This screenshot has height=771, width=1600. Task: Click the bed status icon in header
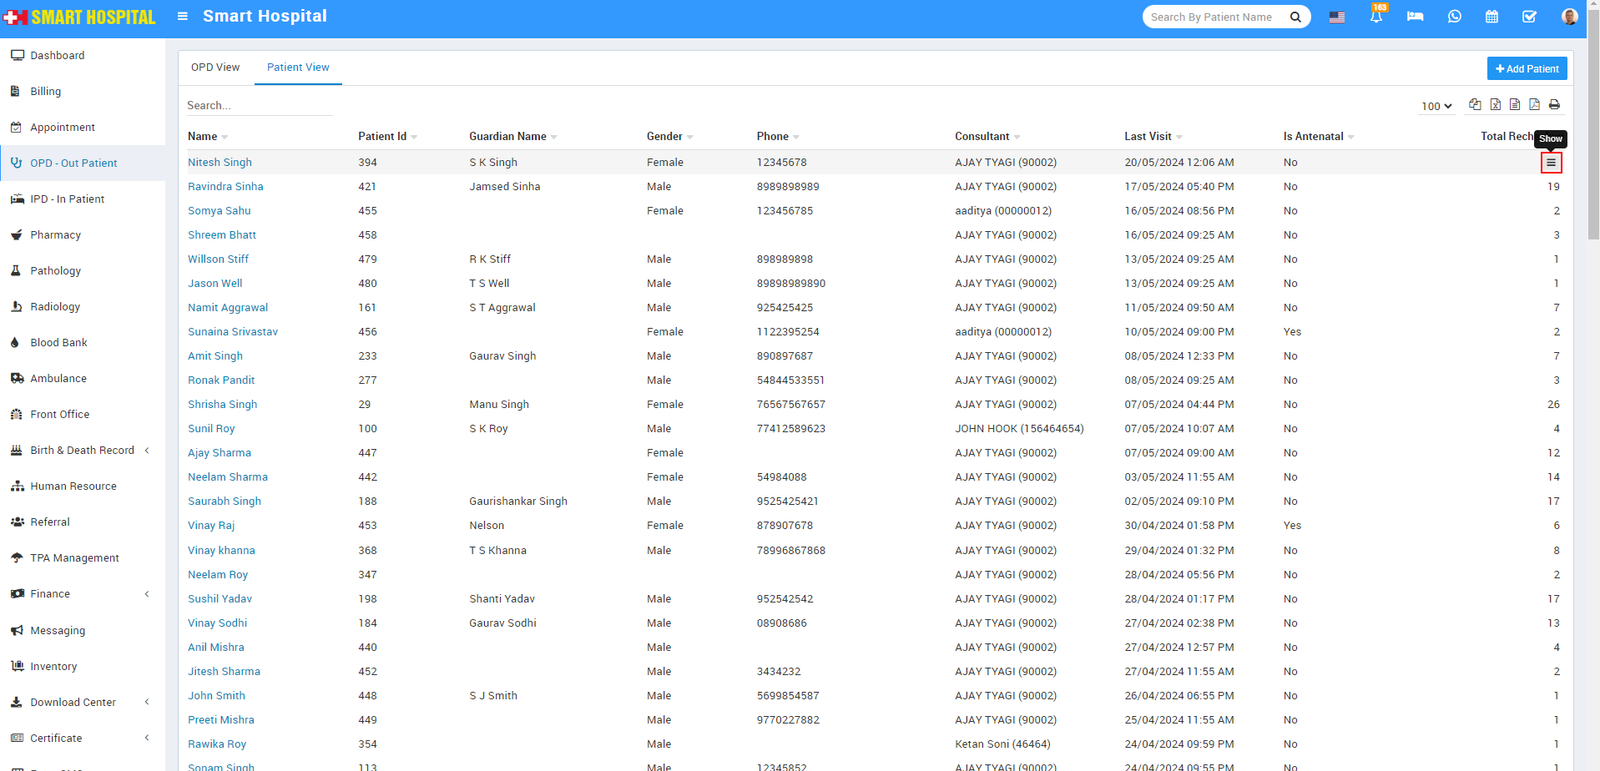coord(1415,17)
